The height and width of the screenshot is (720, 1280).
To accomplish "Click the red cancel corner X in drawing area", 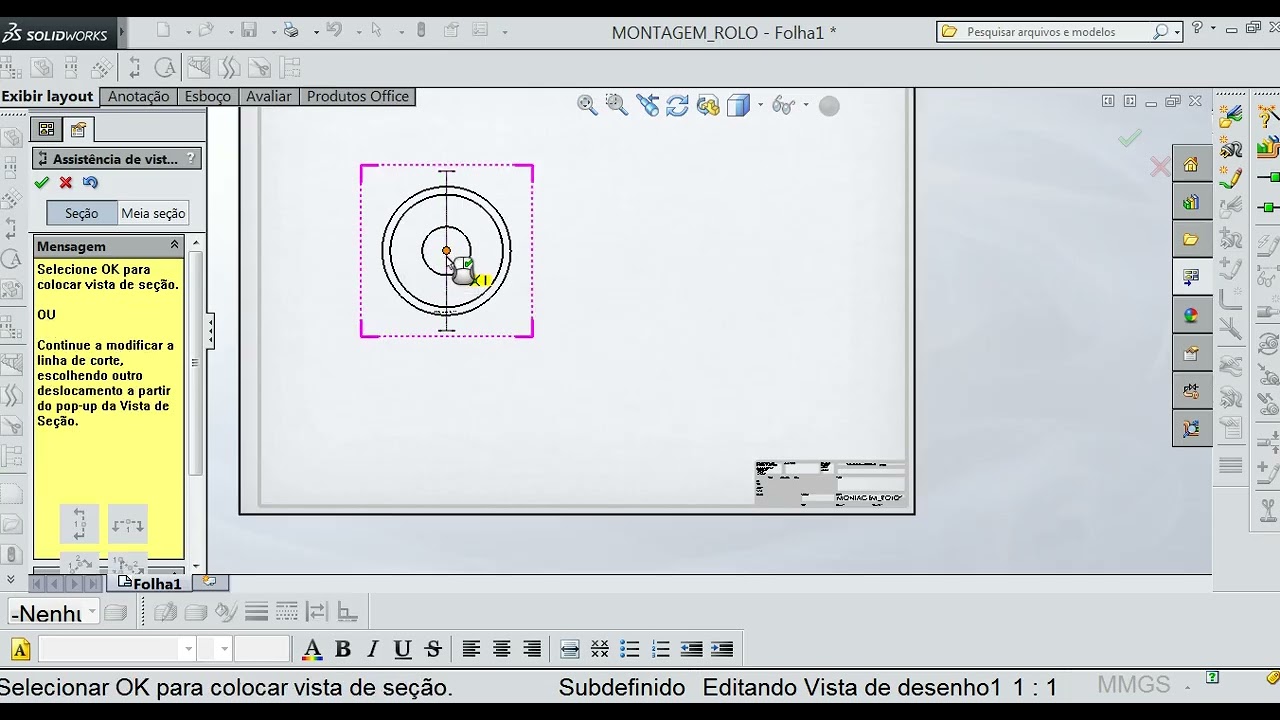I will 1160,167.
